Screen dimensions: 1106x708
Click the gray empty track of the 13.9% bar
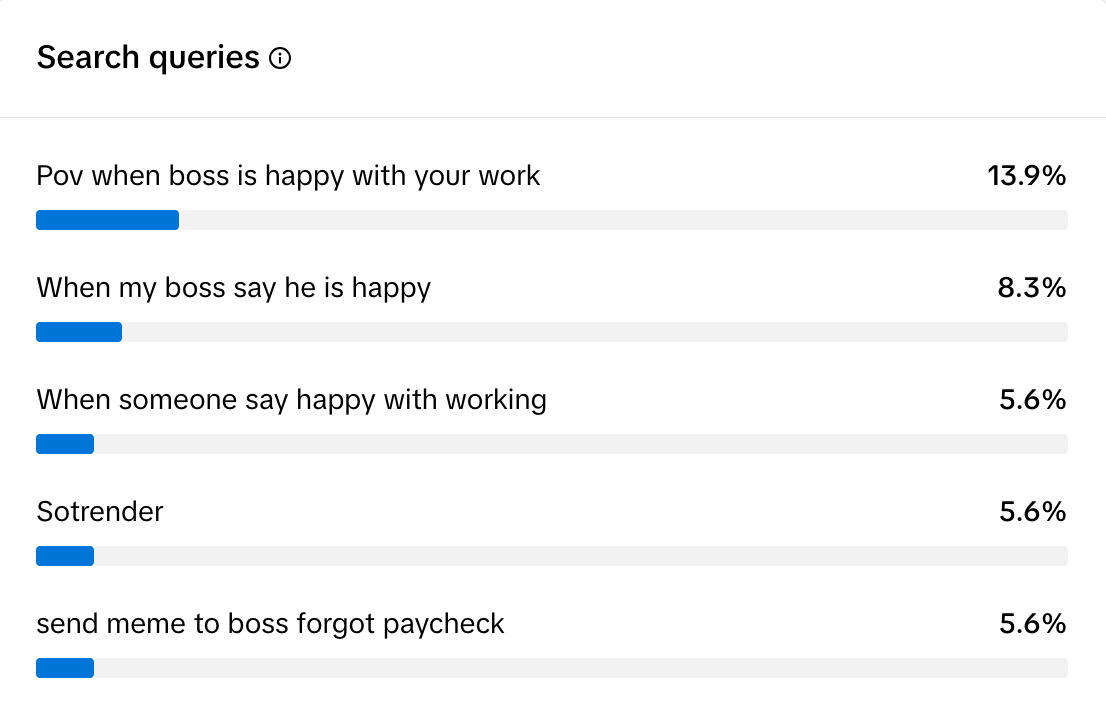coord(622,220)
